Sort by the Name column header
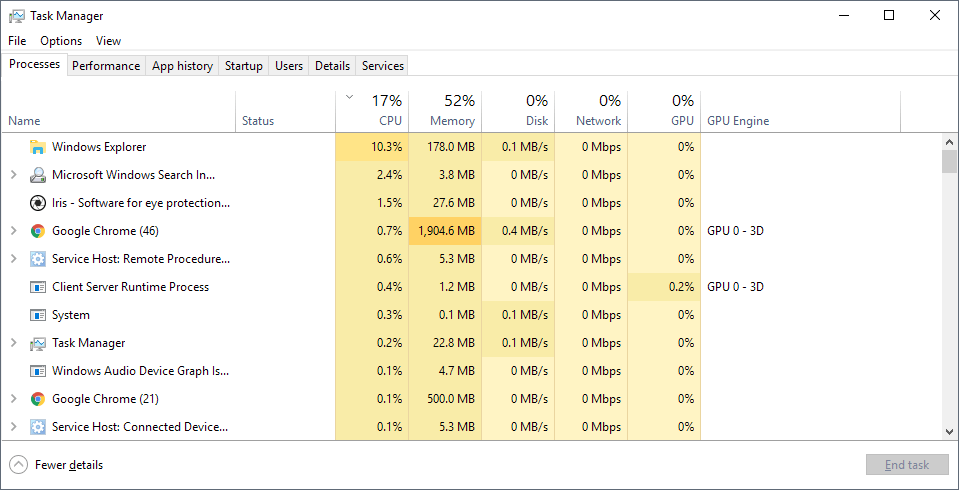 [119, 111]
